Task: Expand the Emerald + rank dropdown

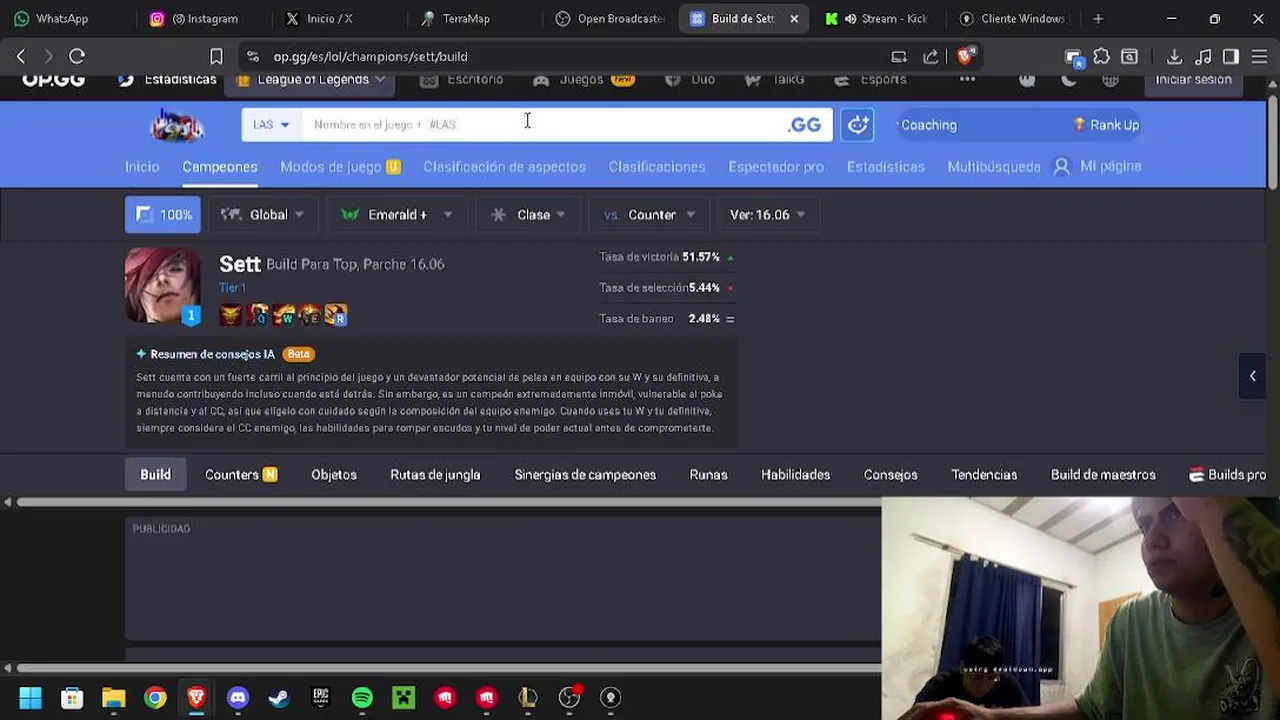Action: click(x=396, y=215)
